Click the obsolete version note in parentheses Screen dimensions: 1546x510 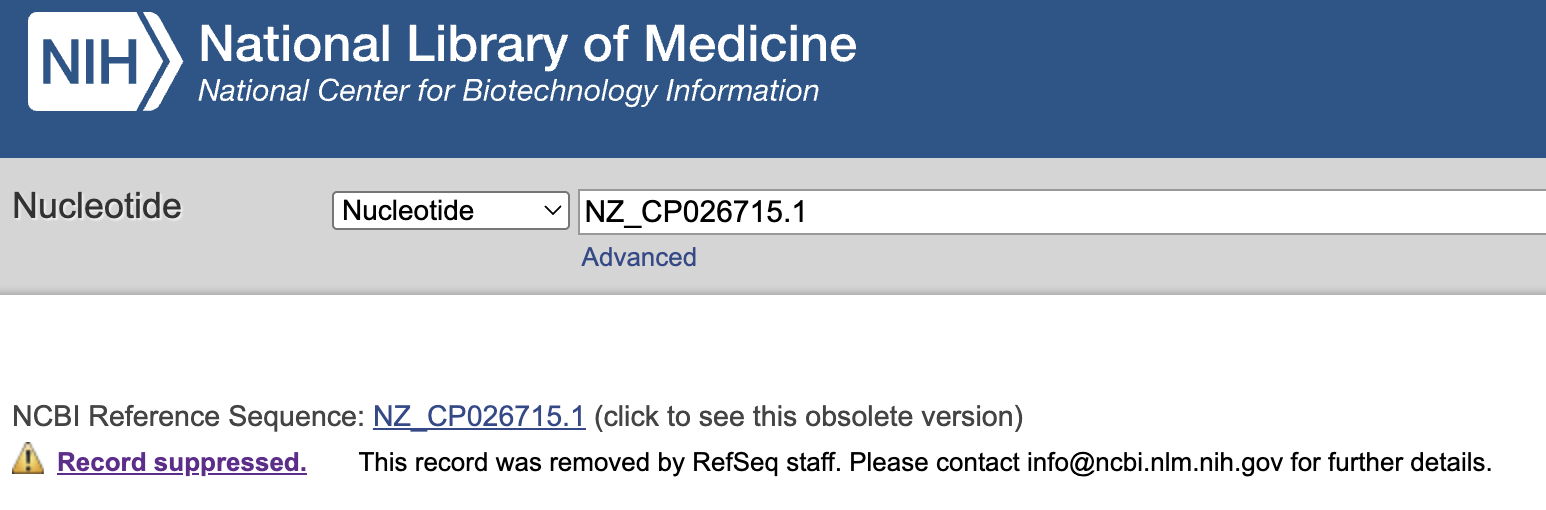pos(809,416)
